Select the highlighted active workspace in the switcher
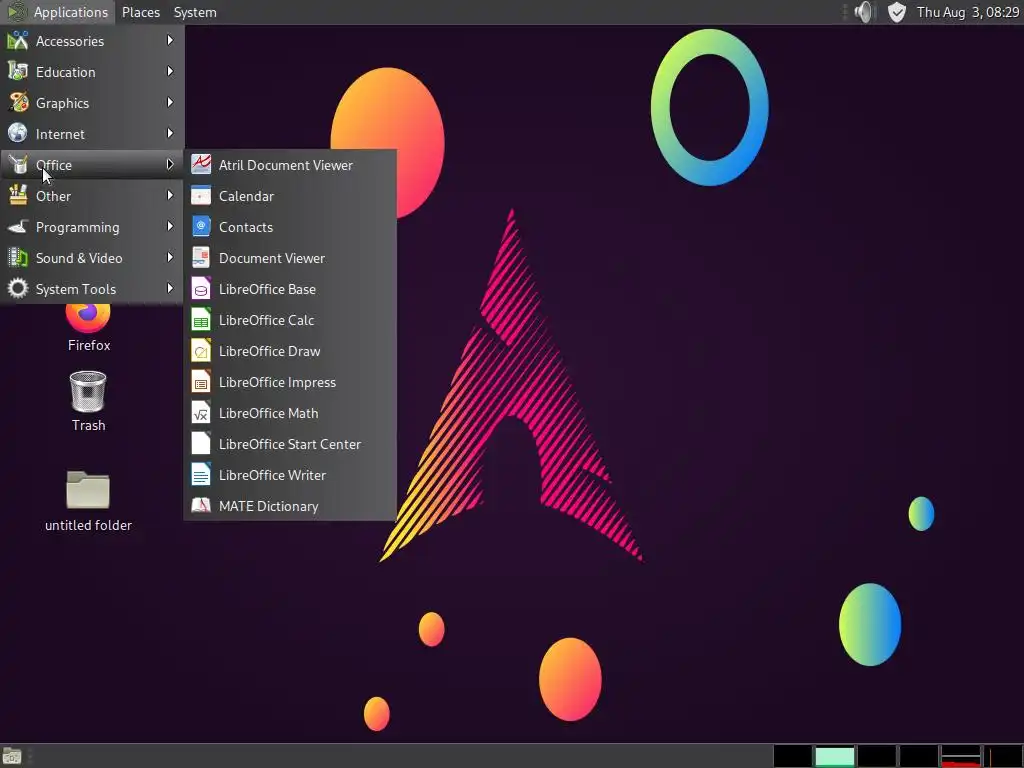Image resolution: width=1024 pixels, height=768 pixels. (x=834, y=756)
